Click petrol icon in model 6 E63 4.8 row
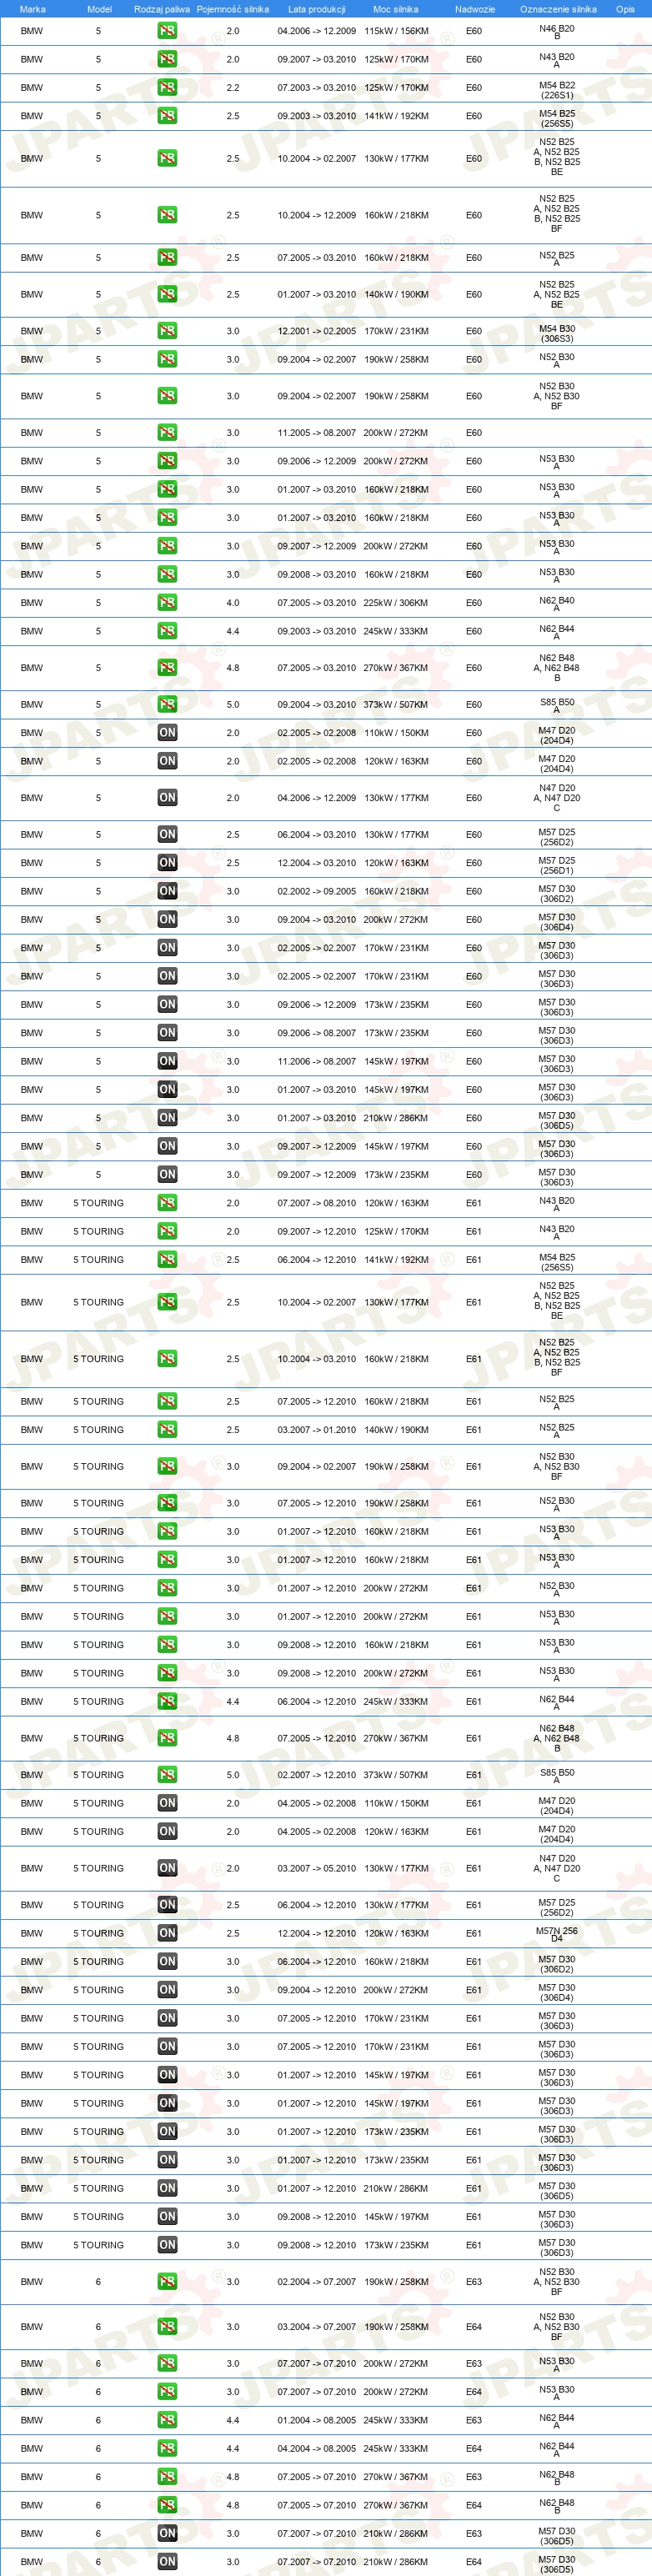 coord(167,2477)
